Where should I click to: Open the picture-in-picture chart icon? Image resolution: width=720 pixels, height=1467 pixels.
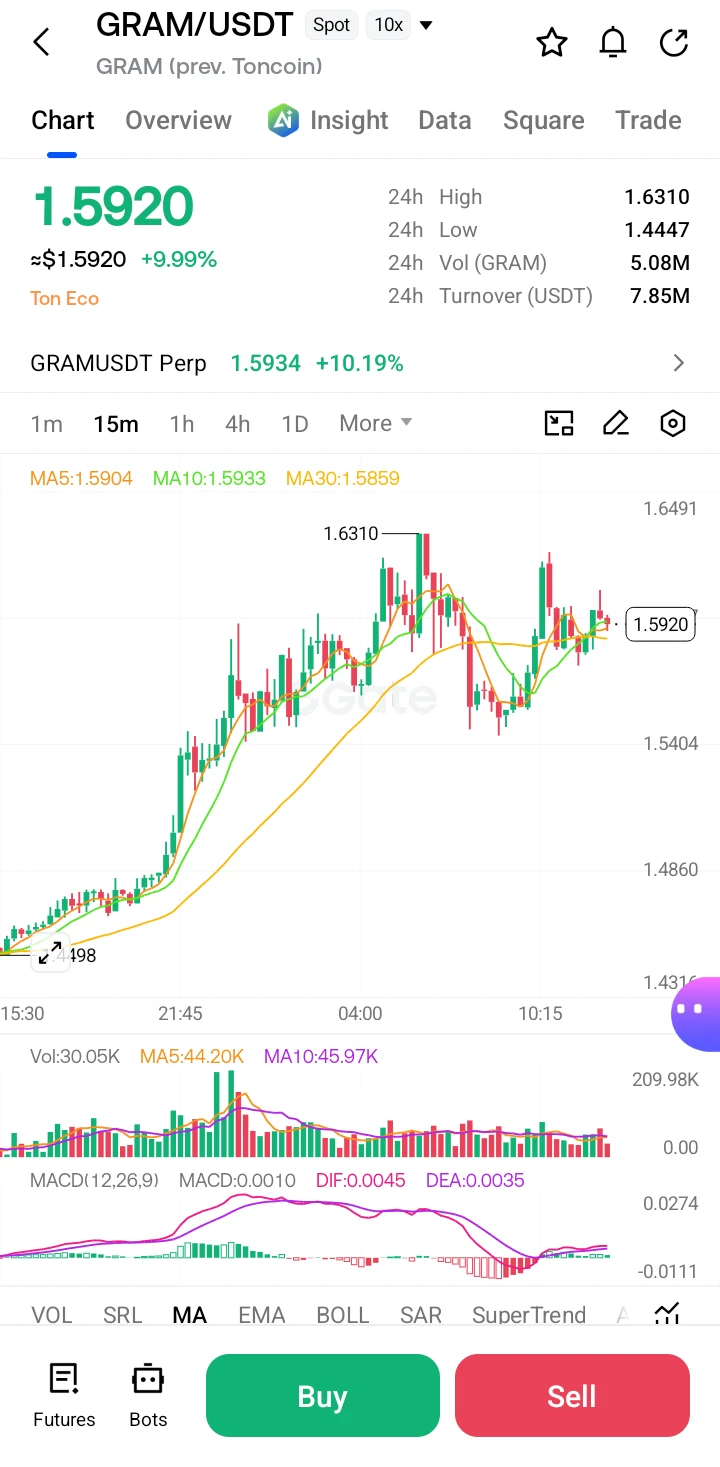point(559,423)
